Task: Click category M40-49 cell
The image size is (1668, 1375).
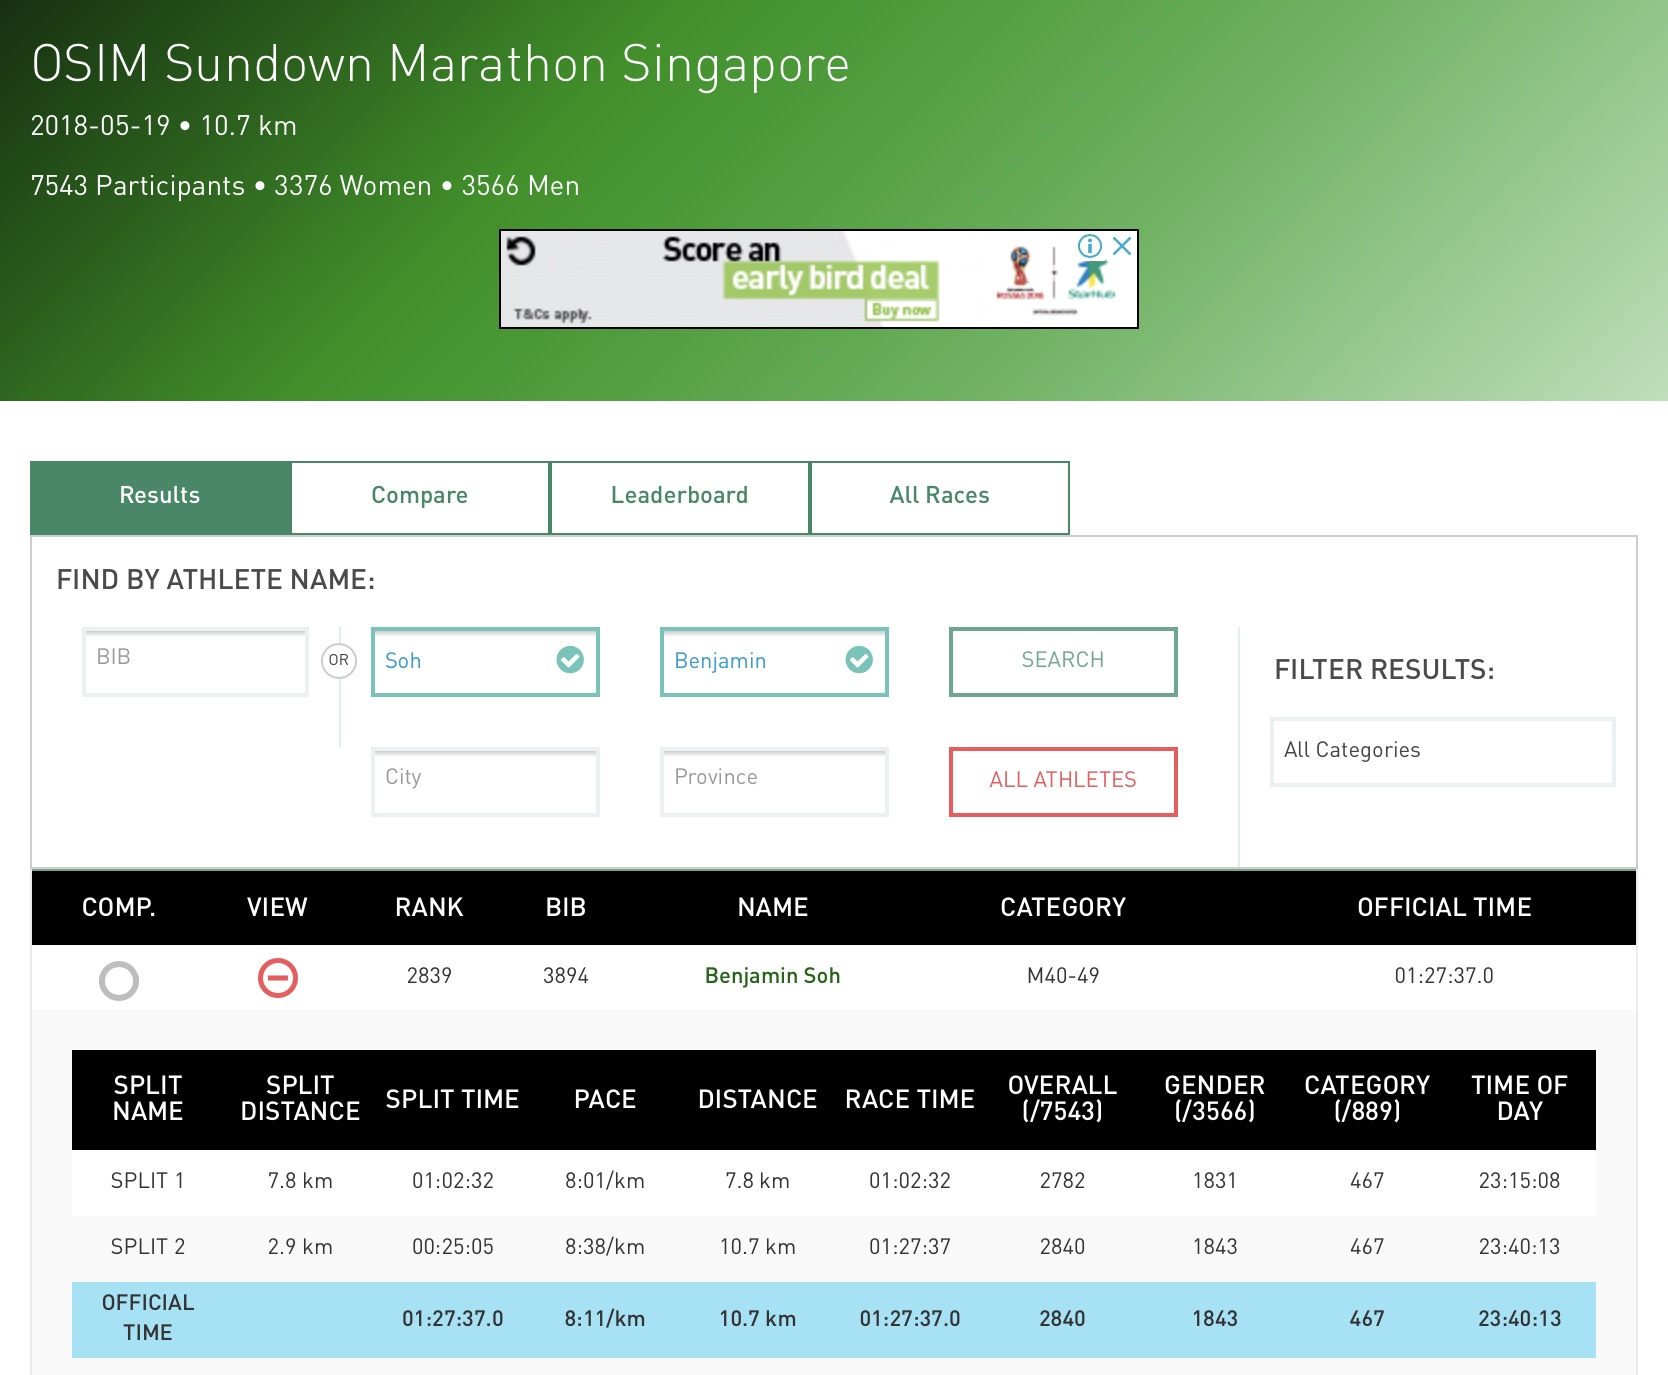Action: (1063, 976)
